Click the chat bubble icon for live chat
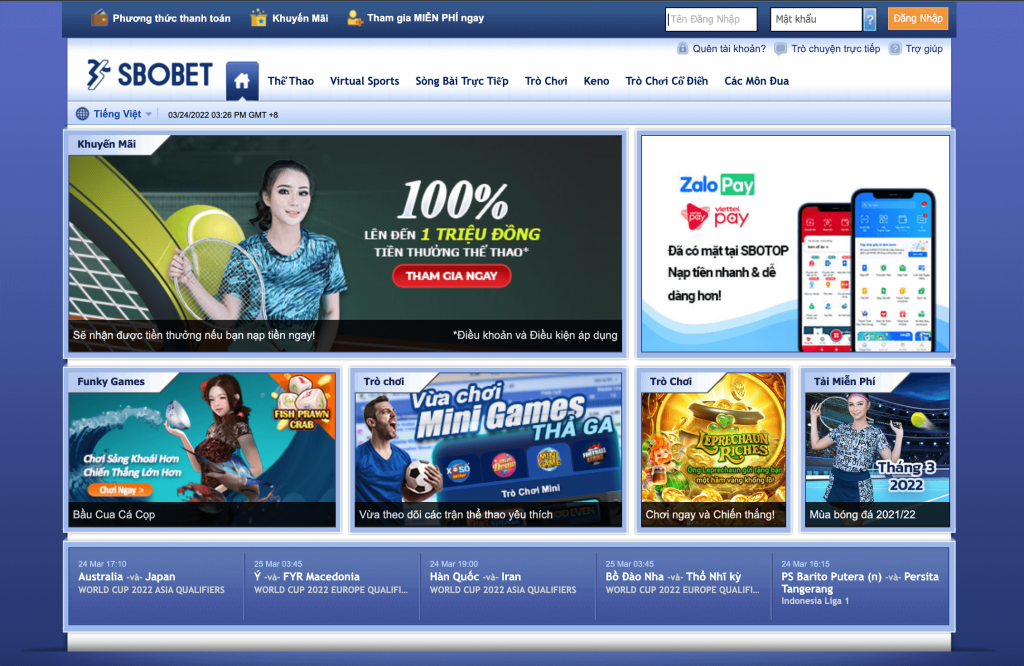 pyautogui.click(x=780, y=48)
